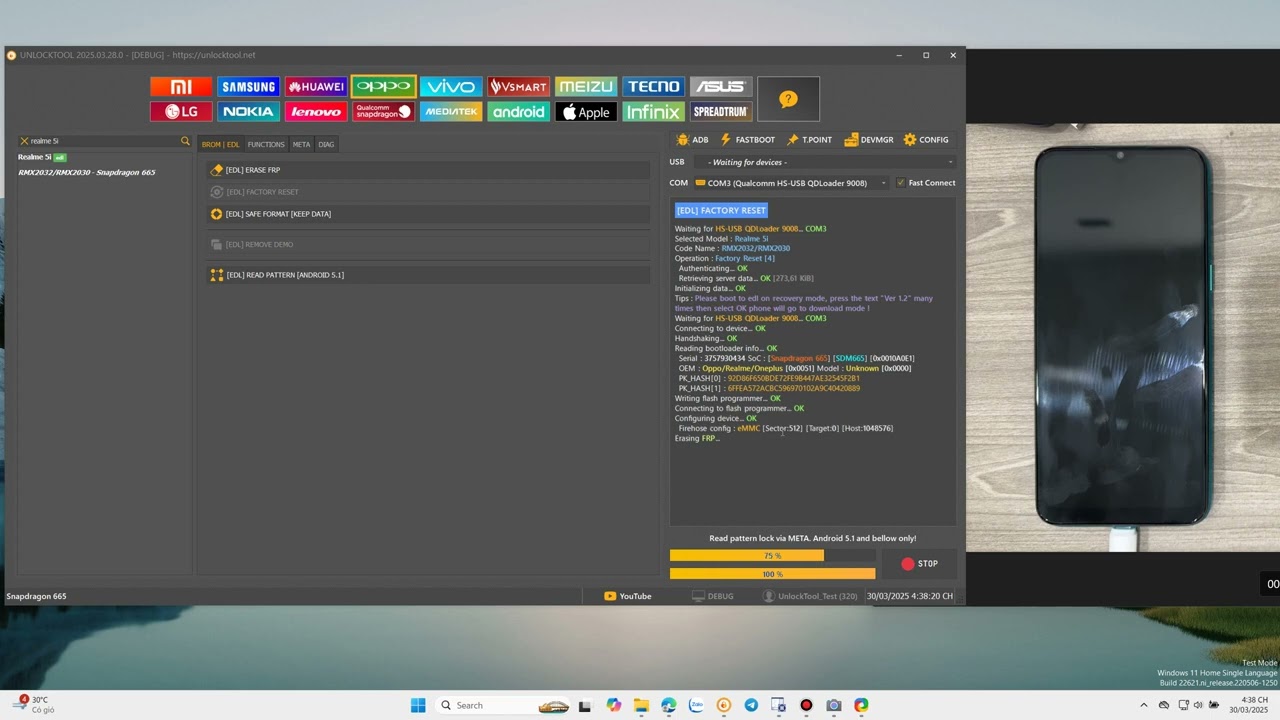Select the Xiaomi MI brand logo
Screen dimensions: 1280x720
[x=181, y=87]
